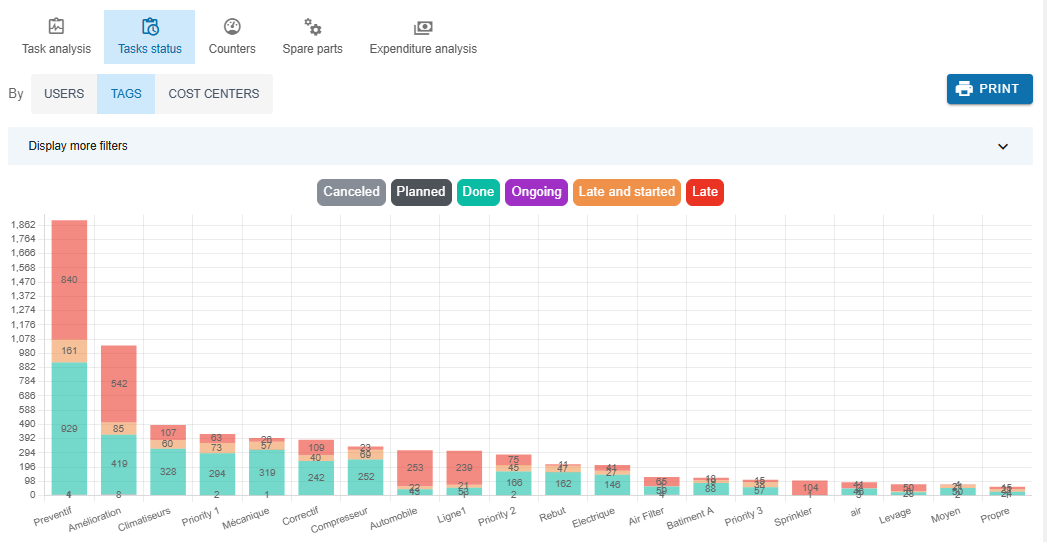
Task: Click the Ligne1 late segment 239
Action: 465,467
